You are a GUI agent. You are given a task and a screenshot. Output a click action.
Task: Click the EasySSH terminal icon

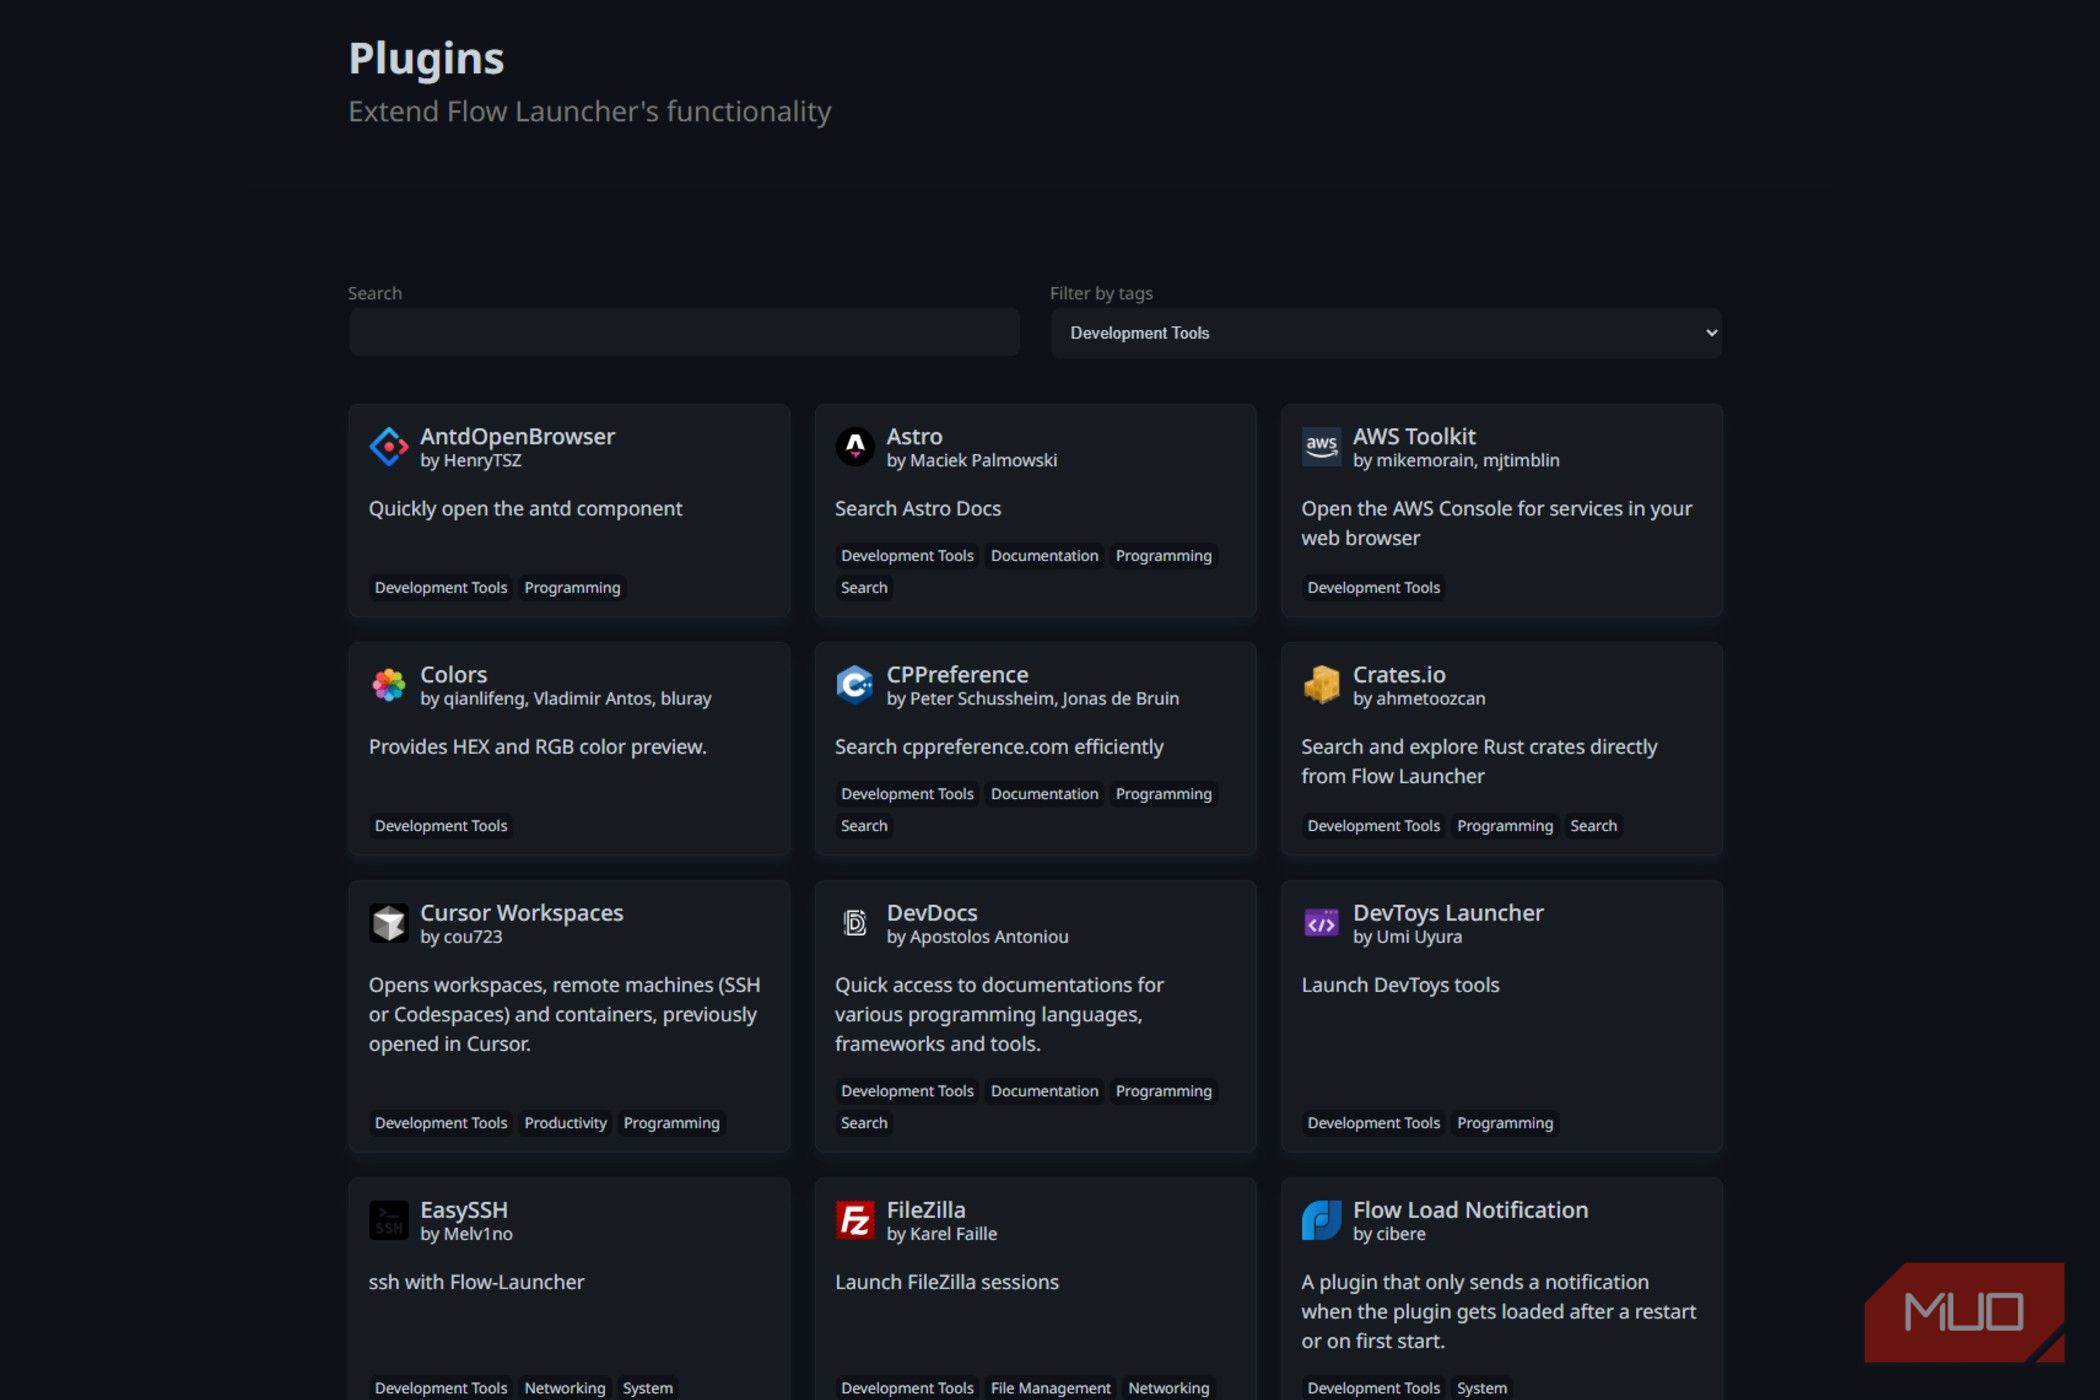coord(388,1220)
